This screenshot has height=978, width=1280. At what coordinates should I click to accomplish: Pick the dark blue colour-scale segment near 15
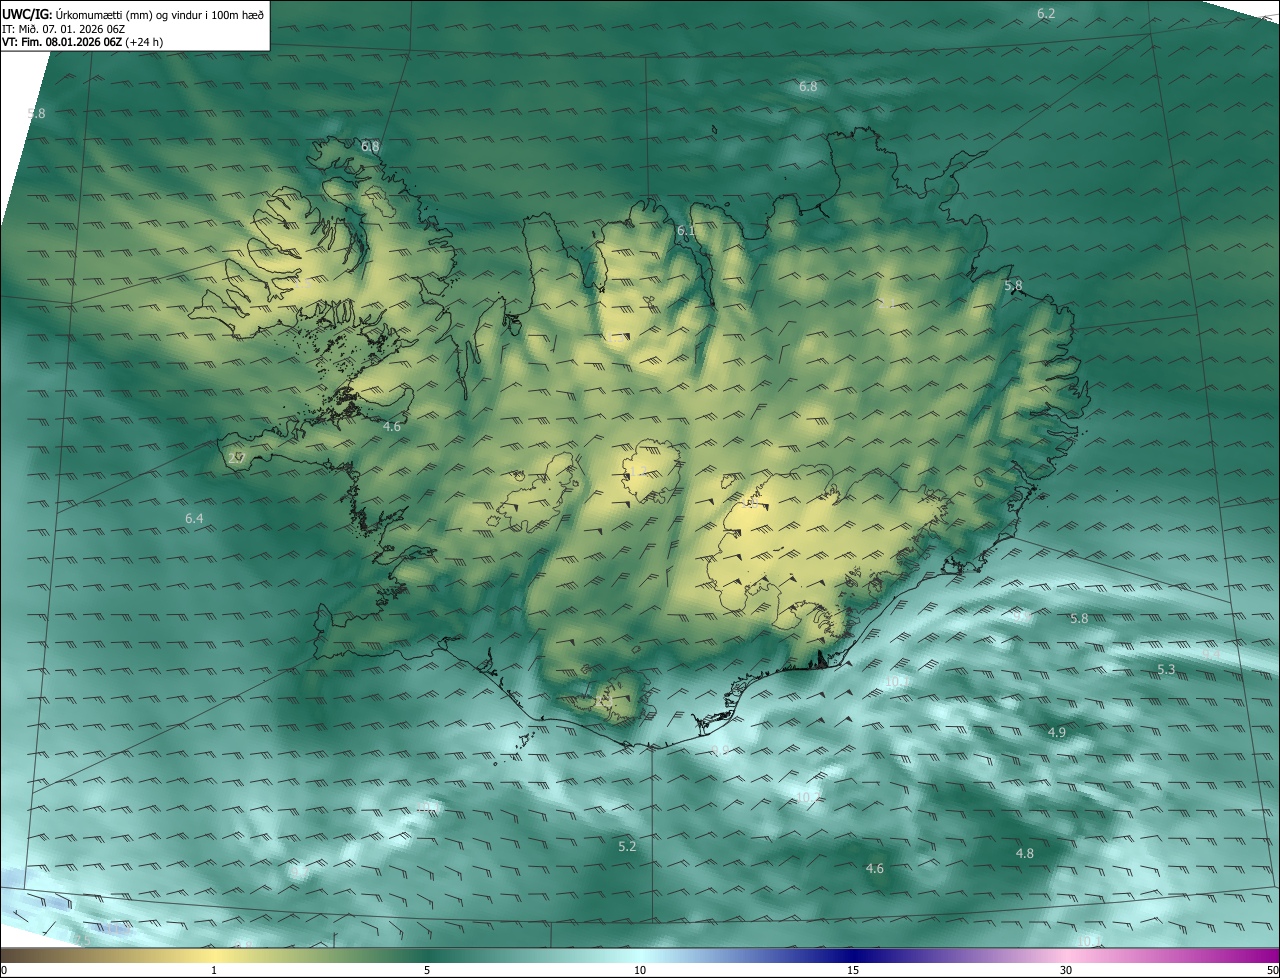pyautogui.click(x=853, y=956)
